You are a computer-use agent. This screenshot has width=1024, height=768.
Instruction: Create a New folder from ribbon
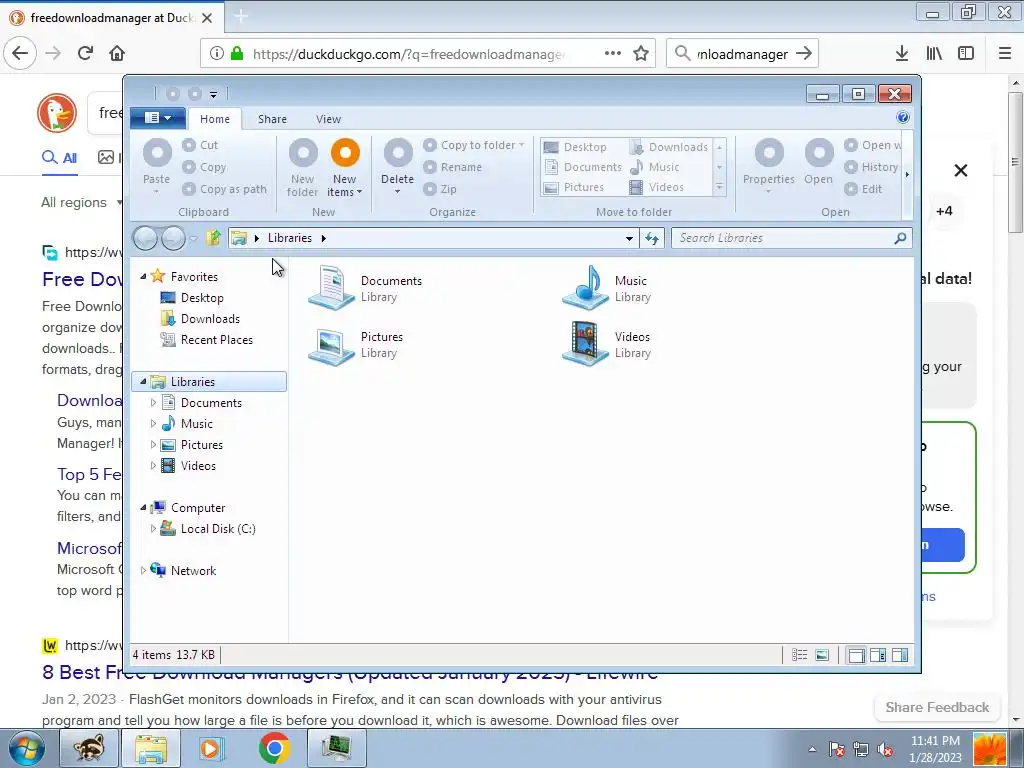tap(302, 168)
